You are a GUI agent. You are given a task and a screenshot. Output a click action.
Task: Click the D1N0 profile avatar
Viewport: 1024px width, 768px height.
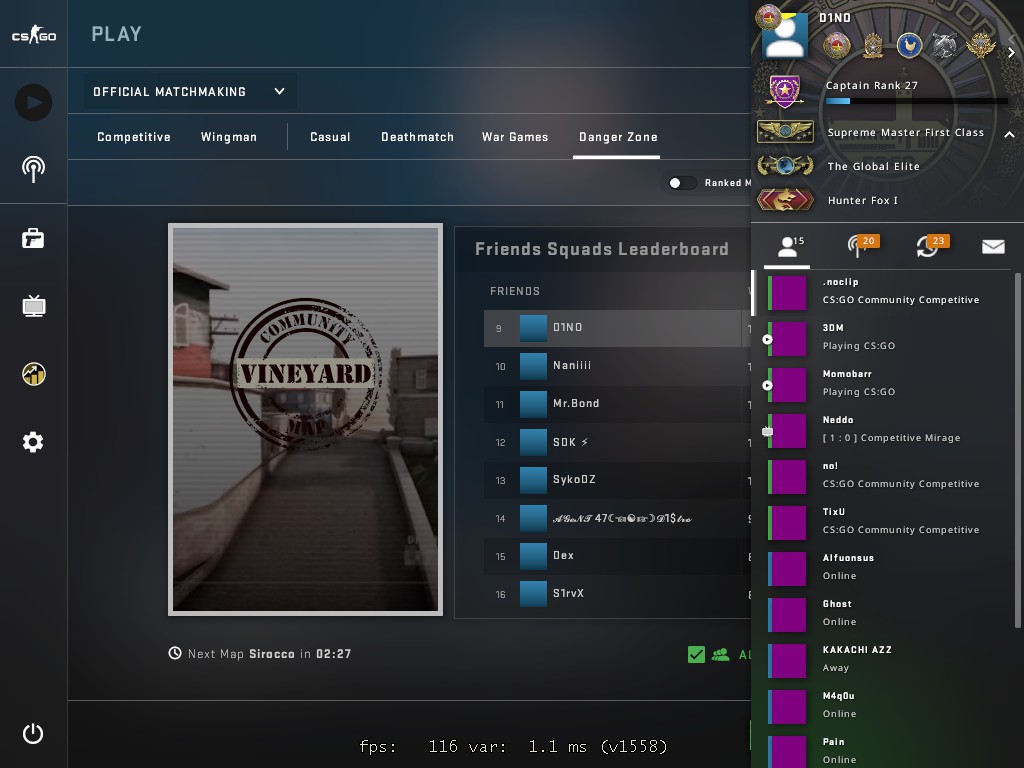(784, 36)
